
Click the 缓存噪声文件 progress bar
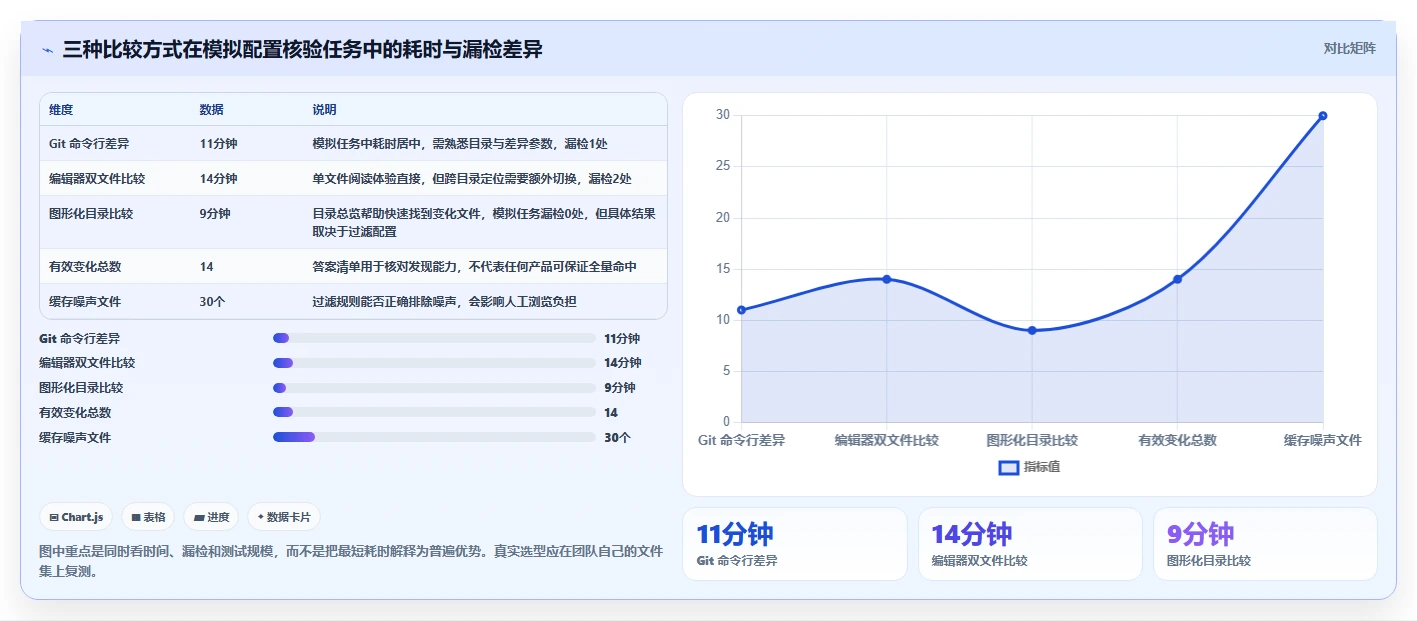(434, 437)
